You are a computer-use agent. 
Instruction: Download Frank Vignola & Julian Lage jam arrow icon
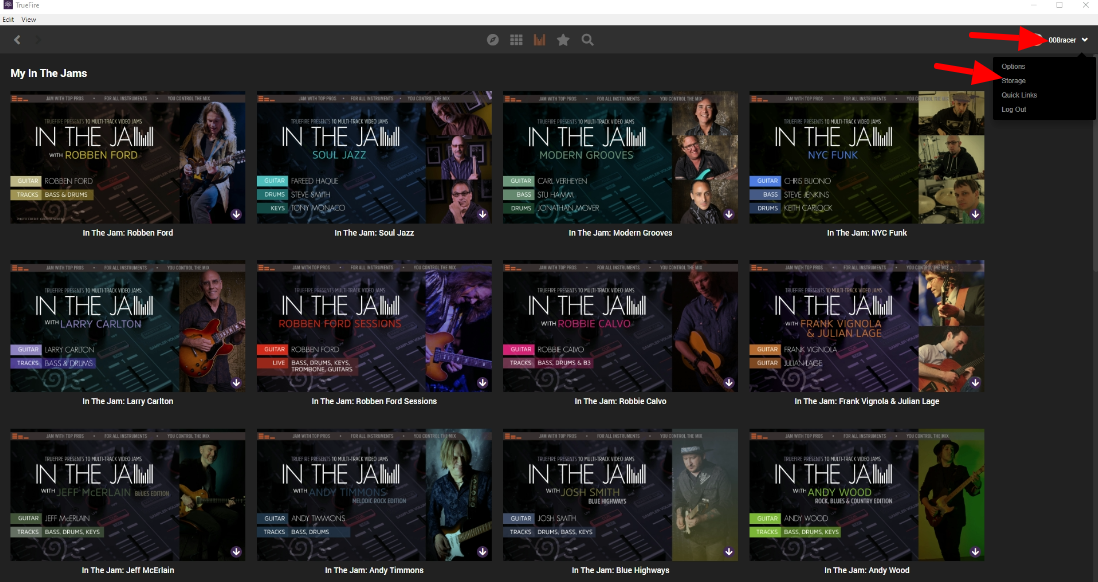pos(975,382)
